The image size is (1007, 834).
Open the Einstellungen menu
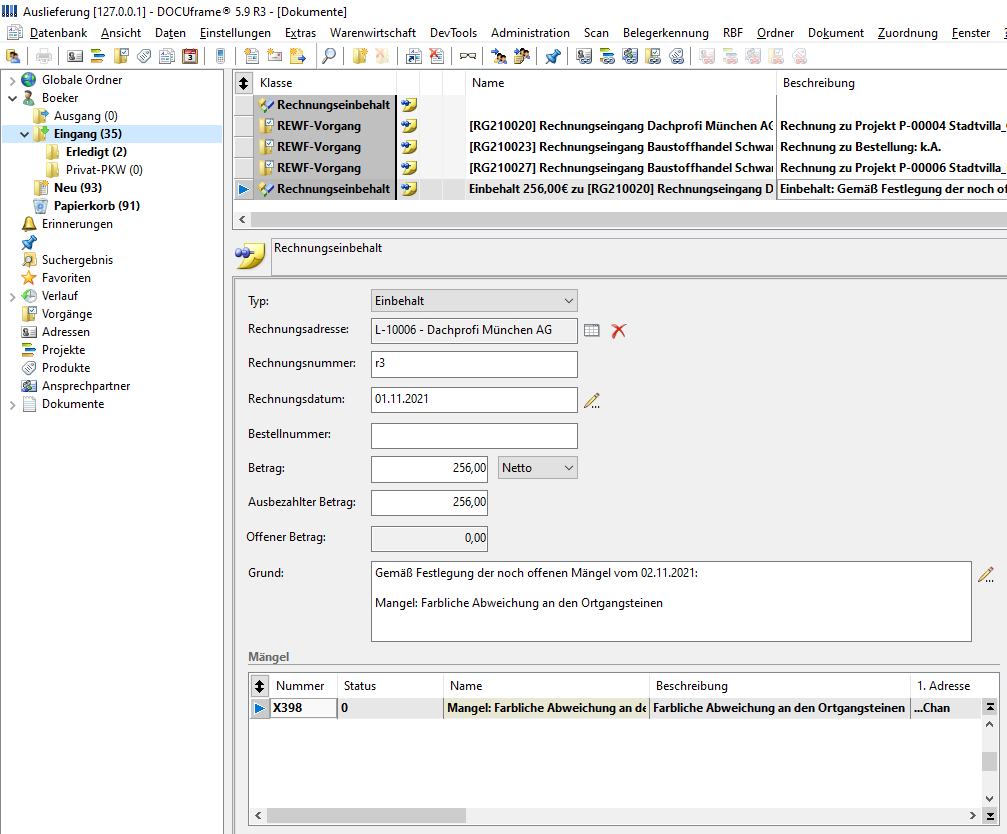pyautogui.click(x=235, y=33)
